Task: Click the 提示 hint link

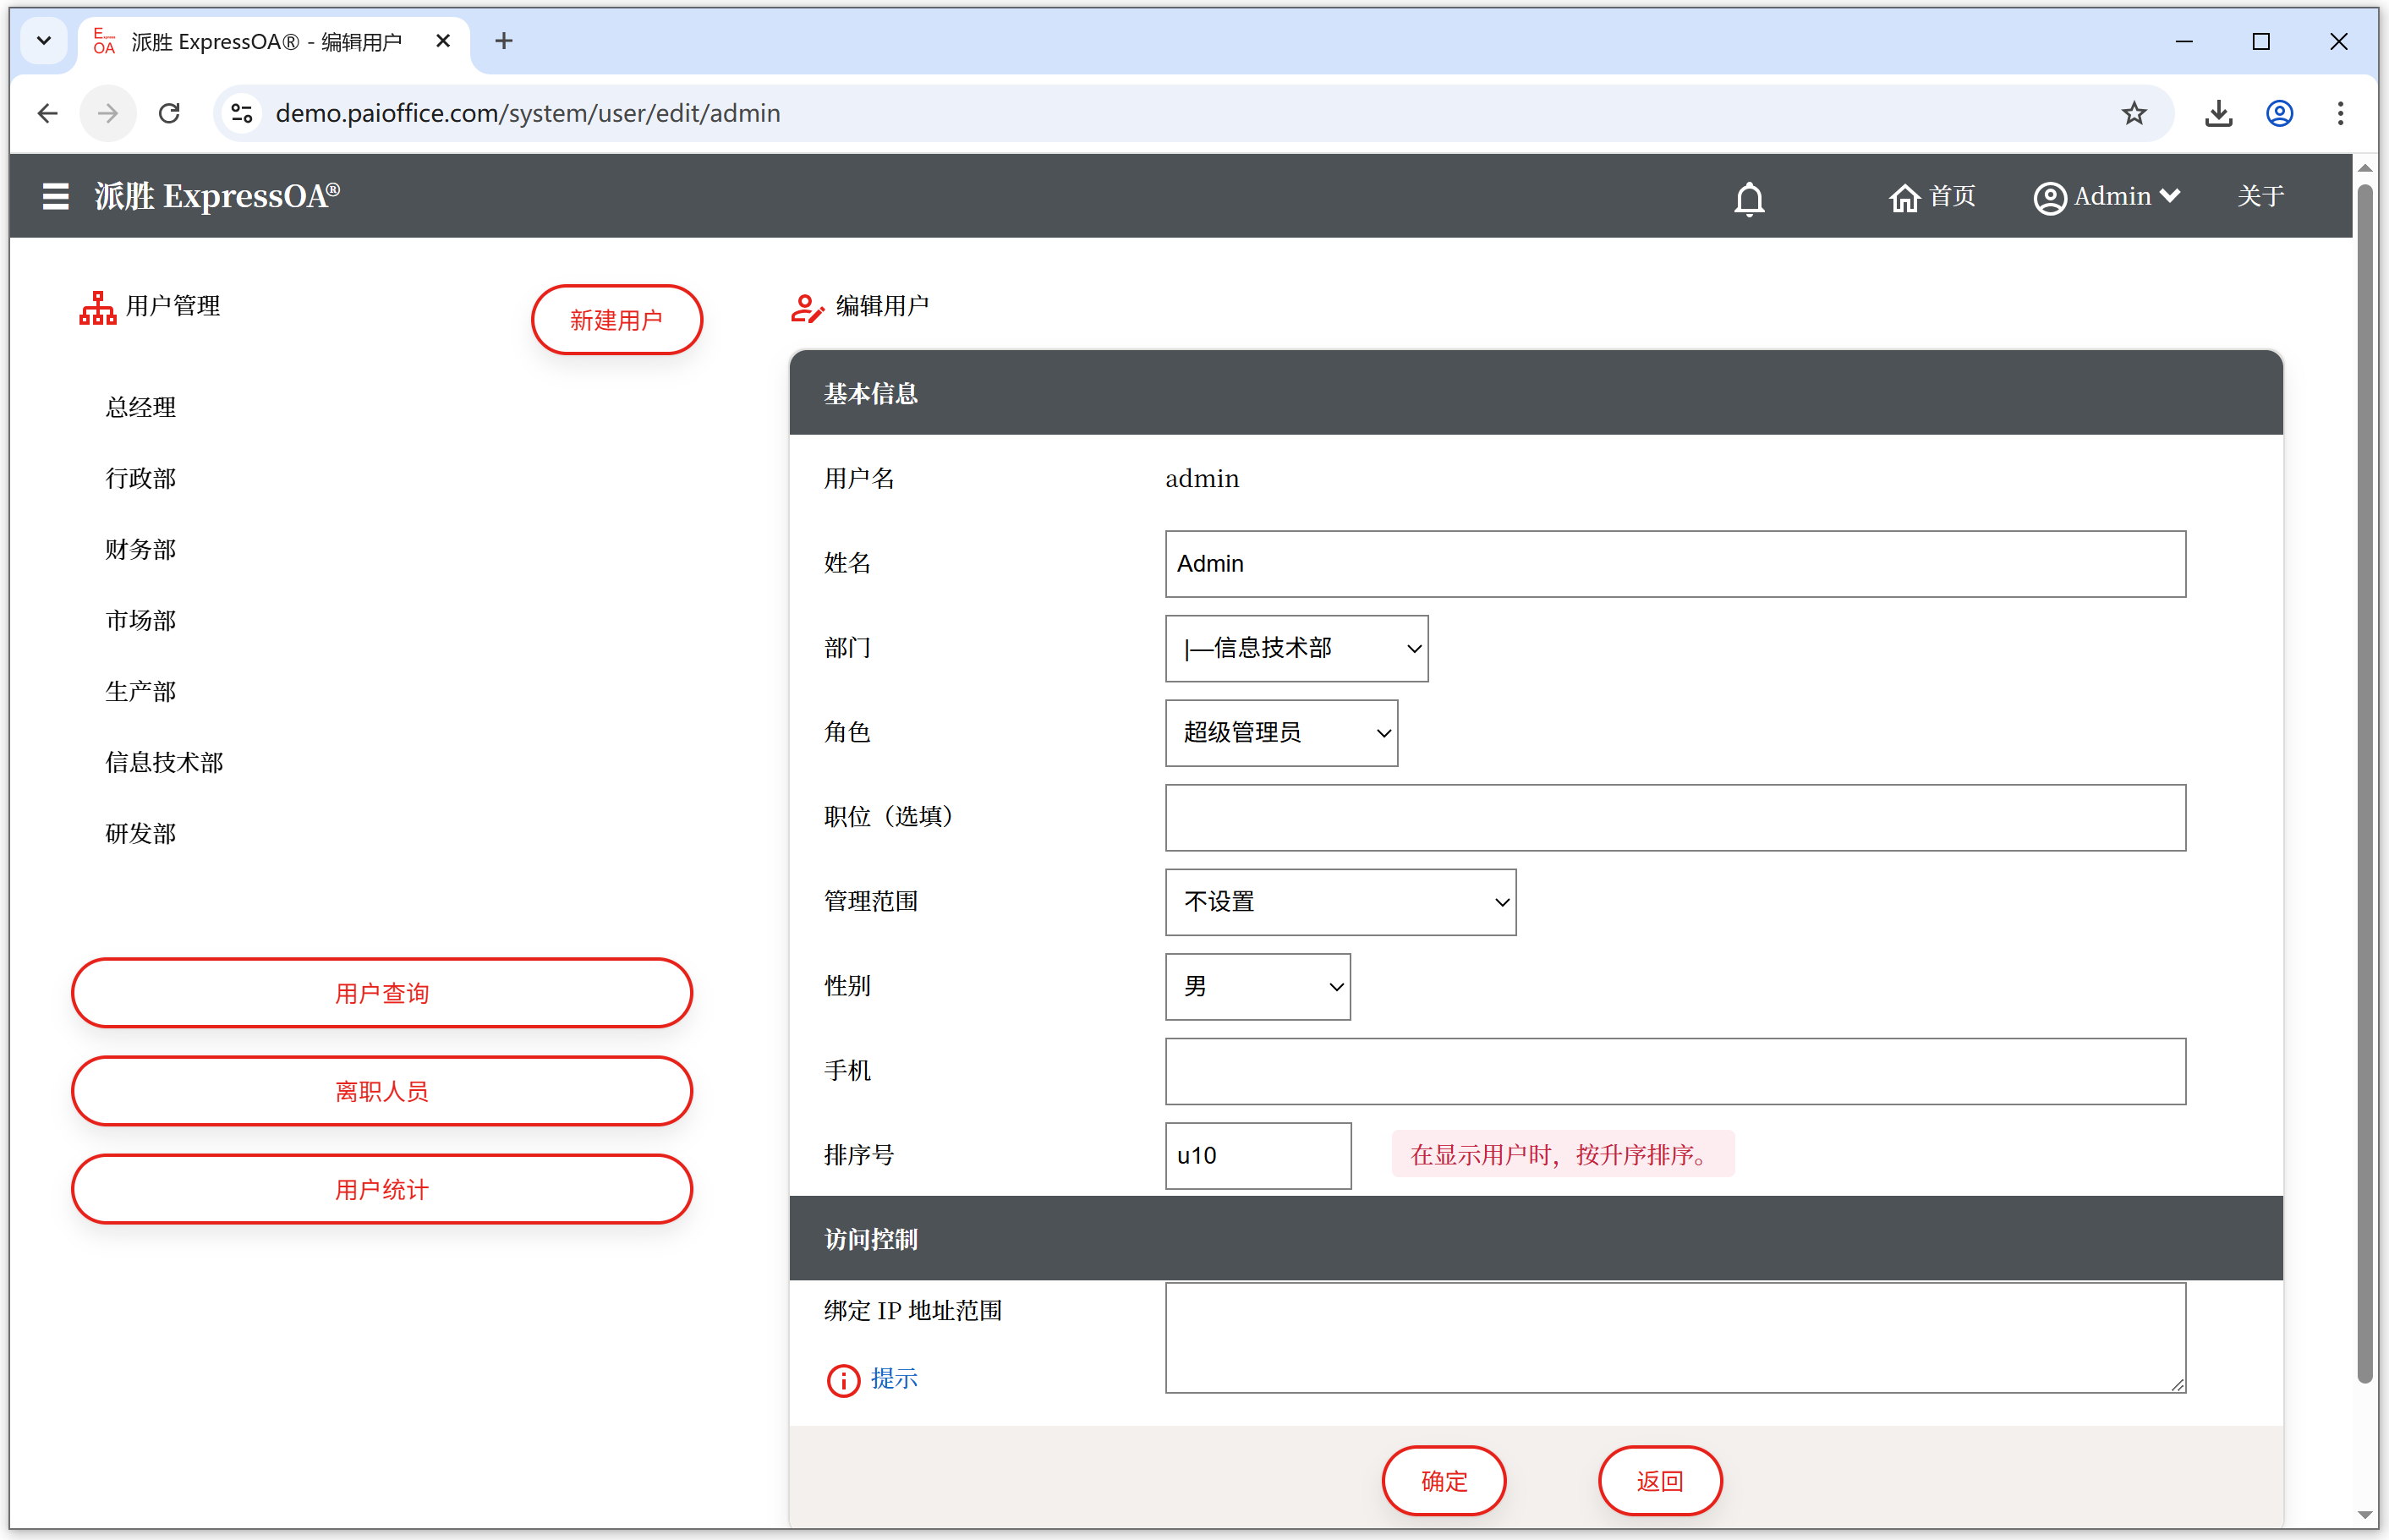Action: (x=894, y=1378)
